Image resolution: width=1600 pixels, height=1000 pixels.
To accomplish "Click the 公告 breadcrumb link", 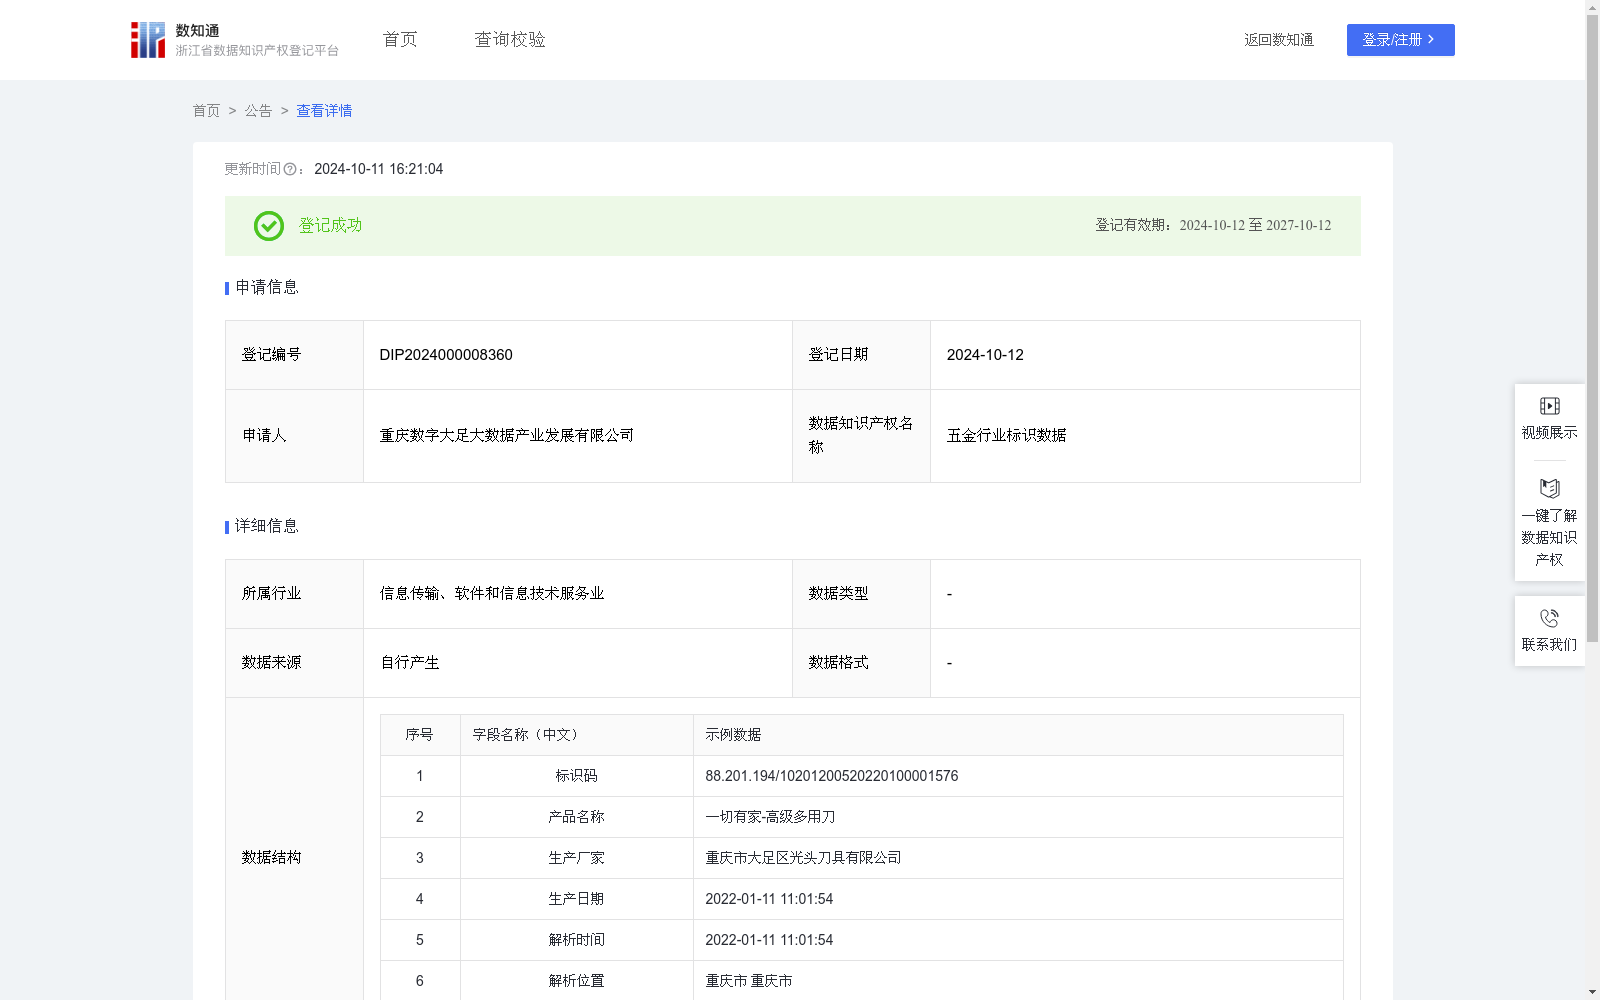I will click(258, 111).
